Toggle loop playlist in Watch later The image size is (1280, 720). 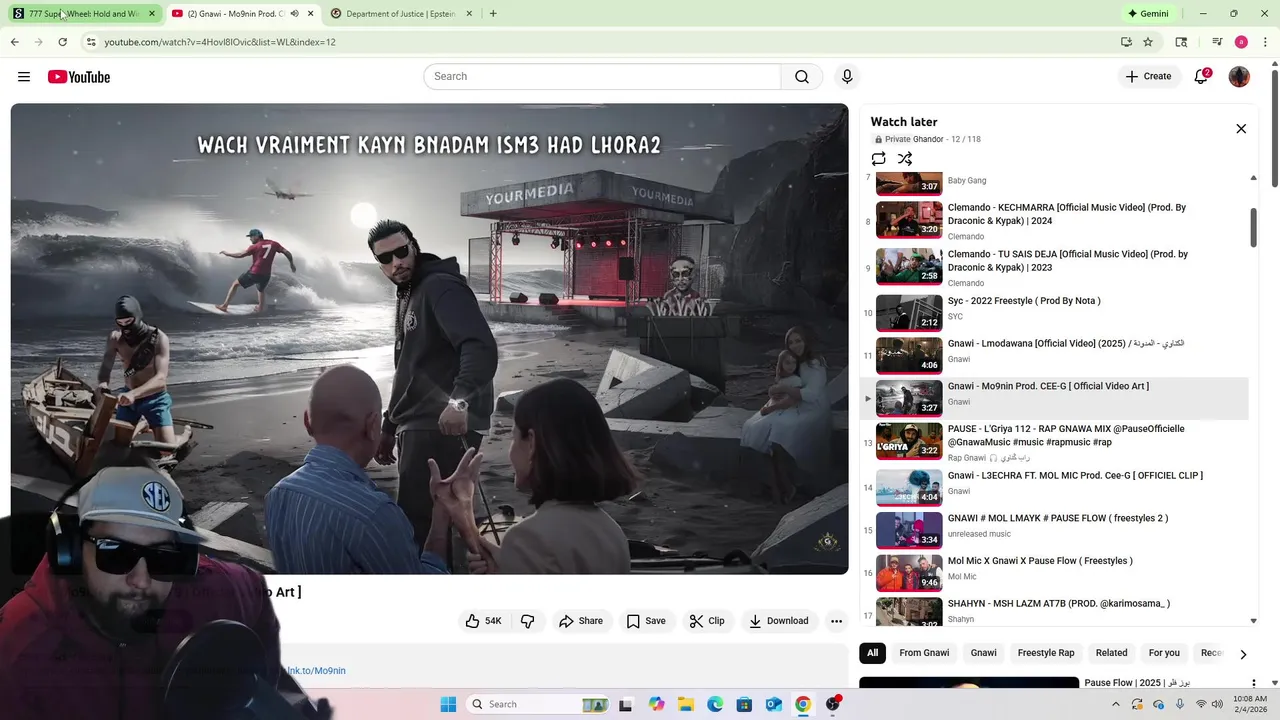pos(878,159)
